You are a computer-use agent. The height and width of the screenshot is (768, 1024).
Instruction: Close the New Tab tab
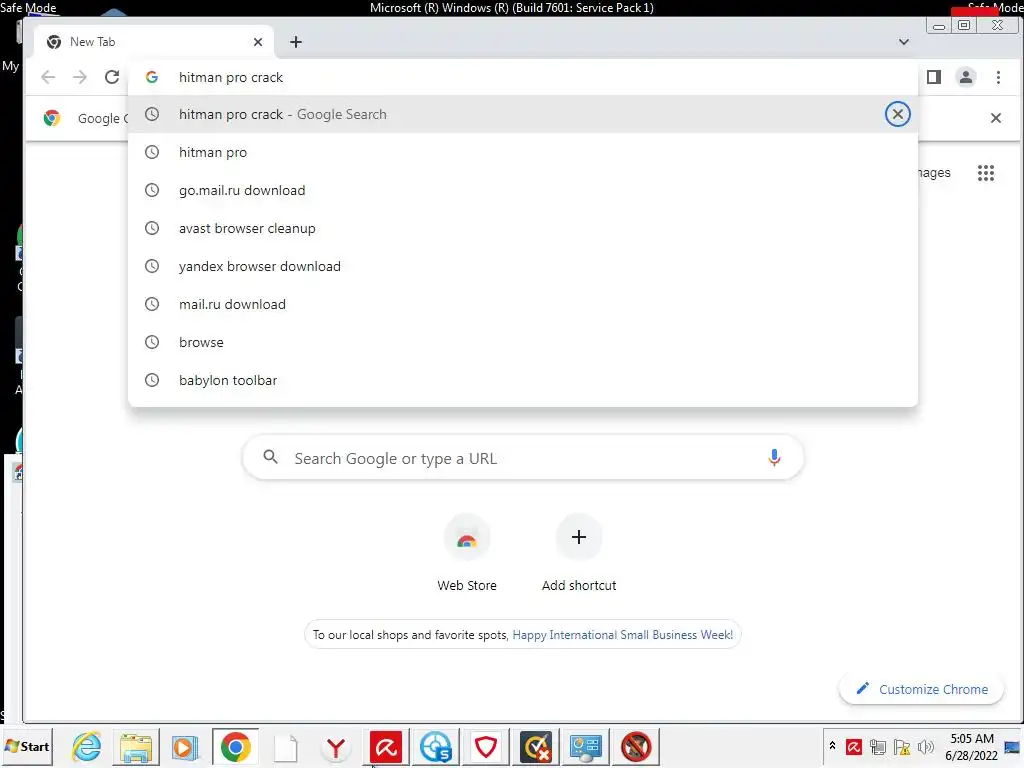(258, 42)
